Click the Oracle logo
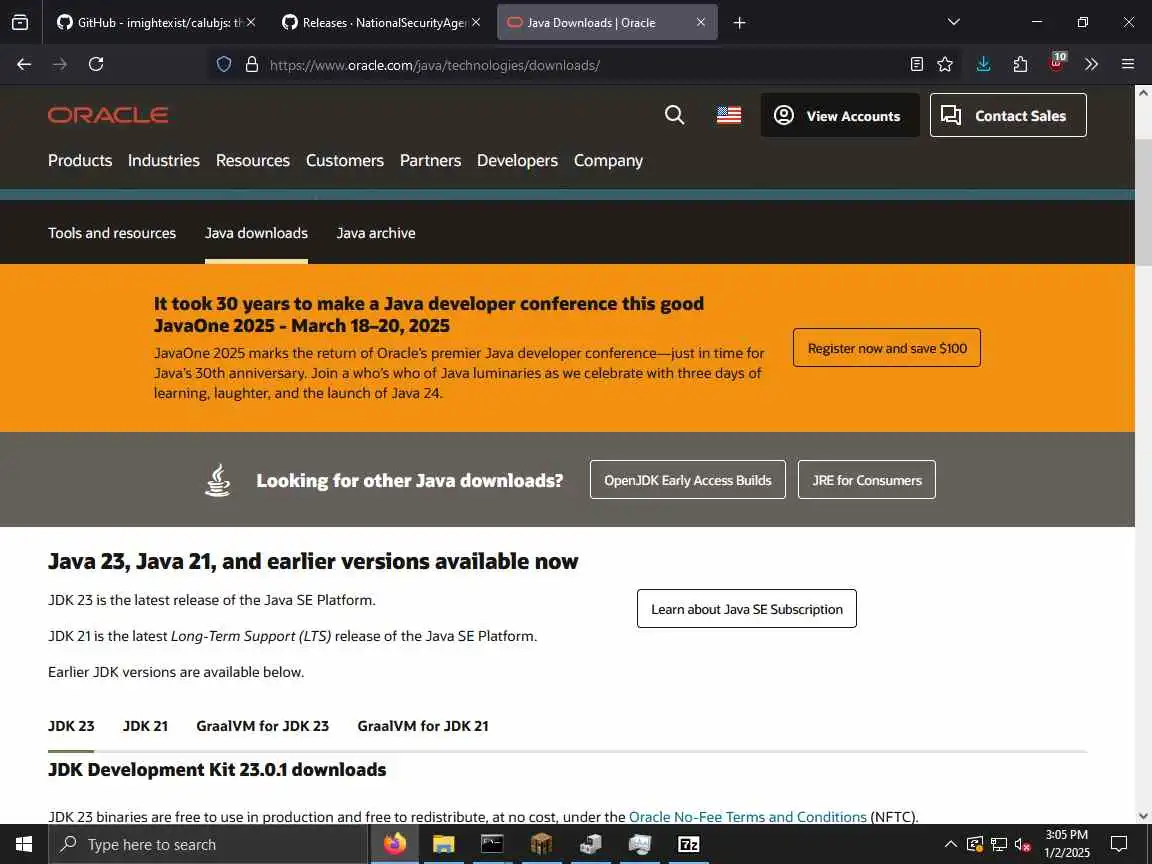The height and width of the screenshot is (864, 1152). (108, 115)
